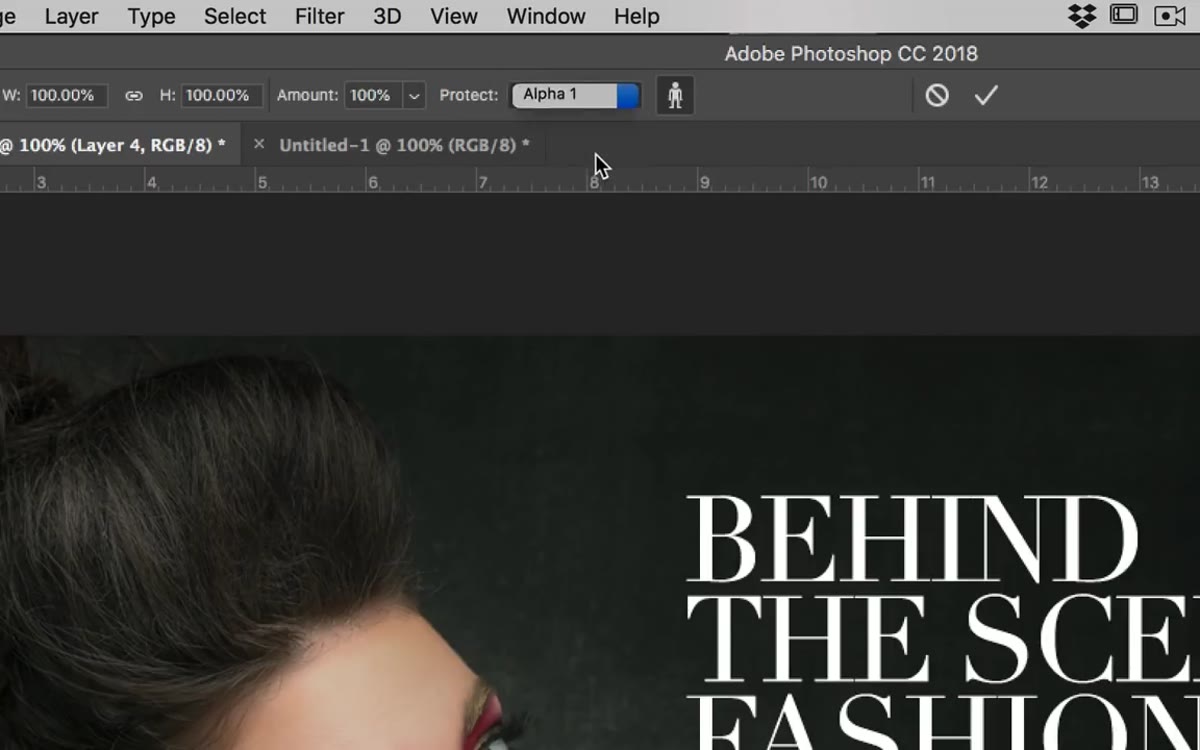Close the Untitled-1 document tab
The image size is (1200, 750).
tap(259, 144)
